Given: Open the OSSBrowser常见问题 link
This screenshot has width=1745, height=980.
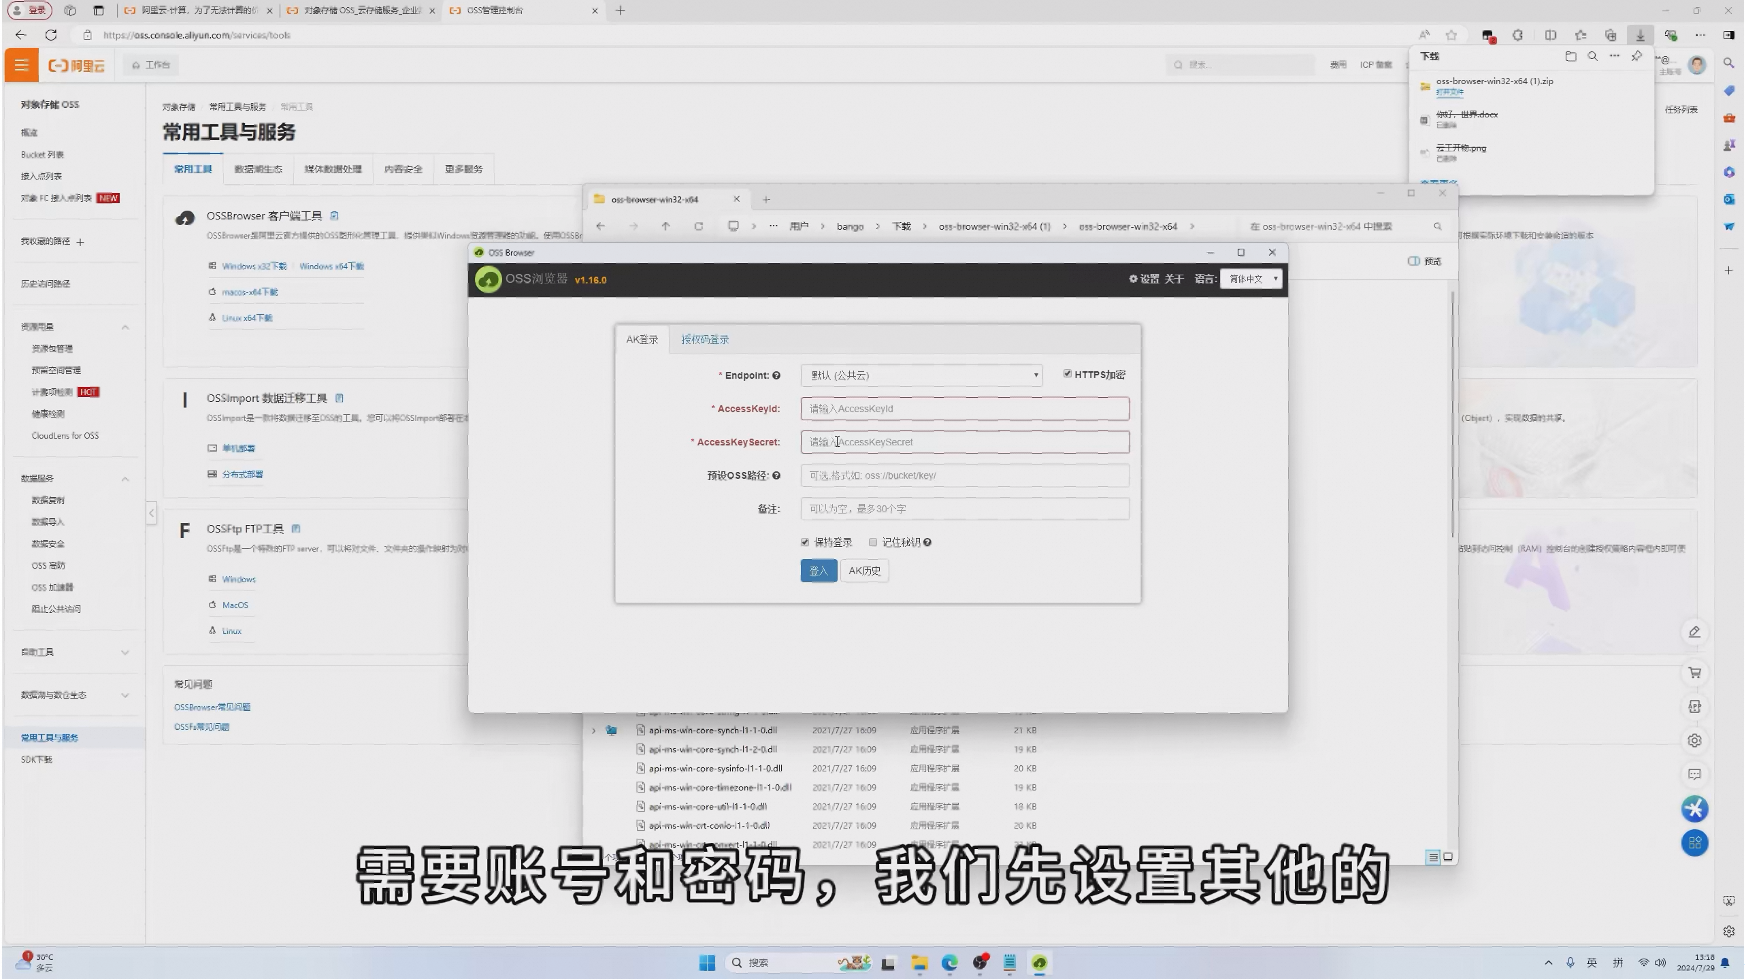Looking at the screenshot, I should [x=212, y=707].
